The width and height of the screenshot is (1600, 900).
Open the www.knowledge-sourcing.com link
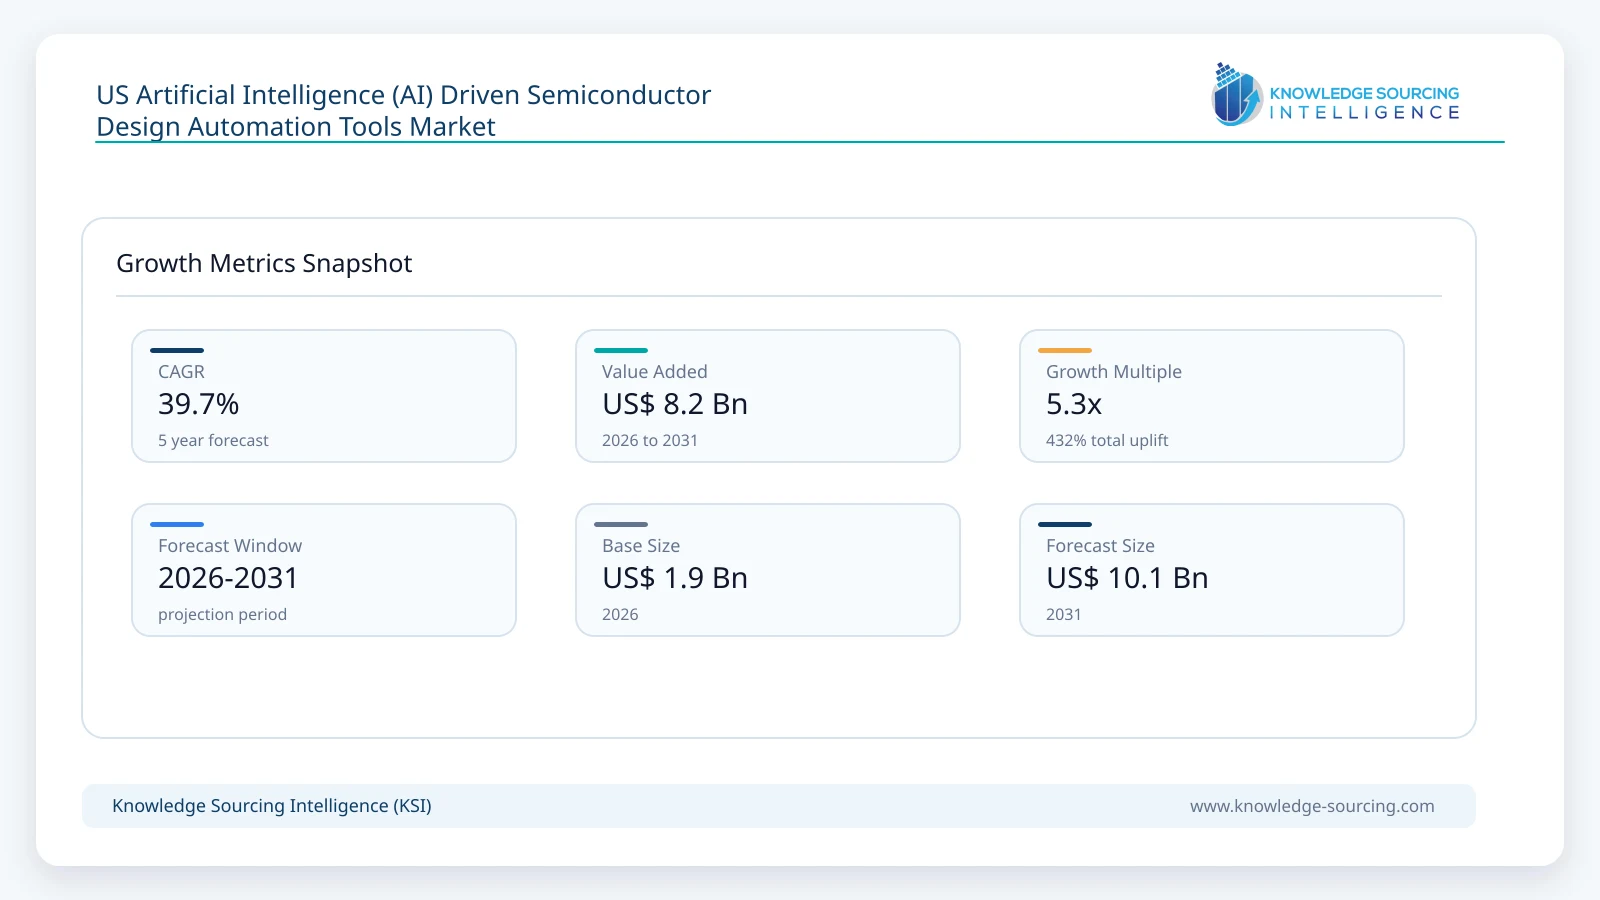(x=1312, y=806)
